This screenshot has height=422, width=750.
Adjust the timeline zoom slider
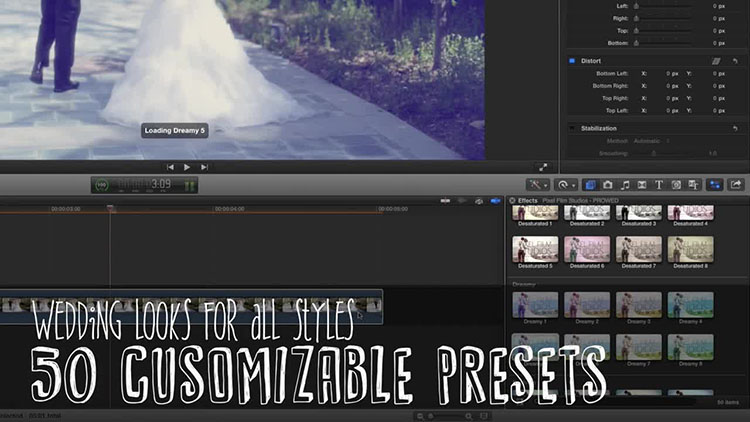450,416
